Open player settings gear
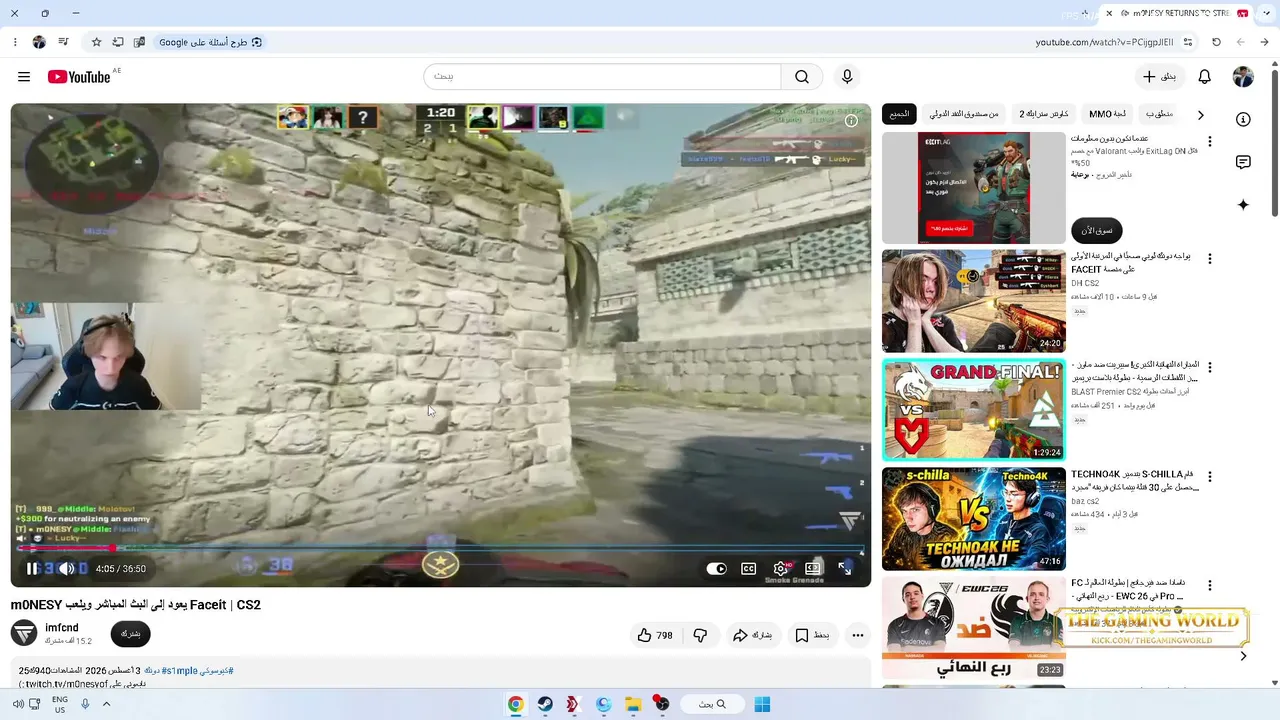This screenshot has width=1280, height=720. [781, 569]
